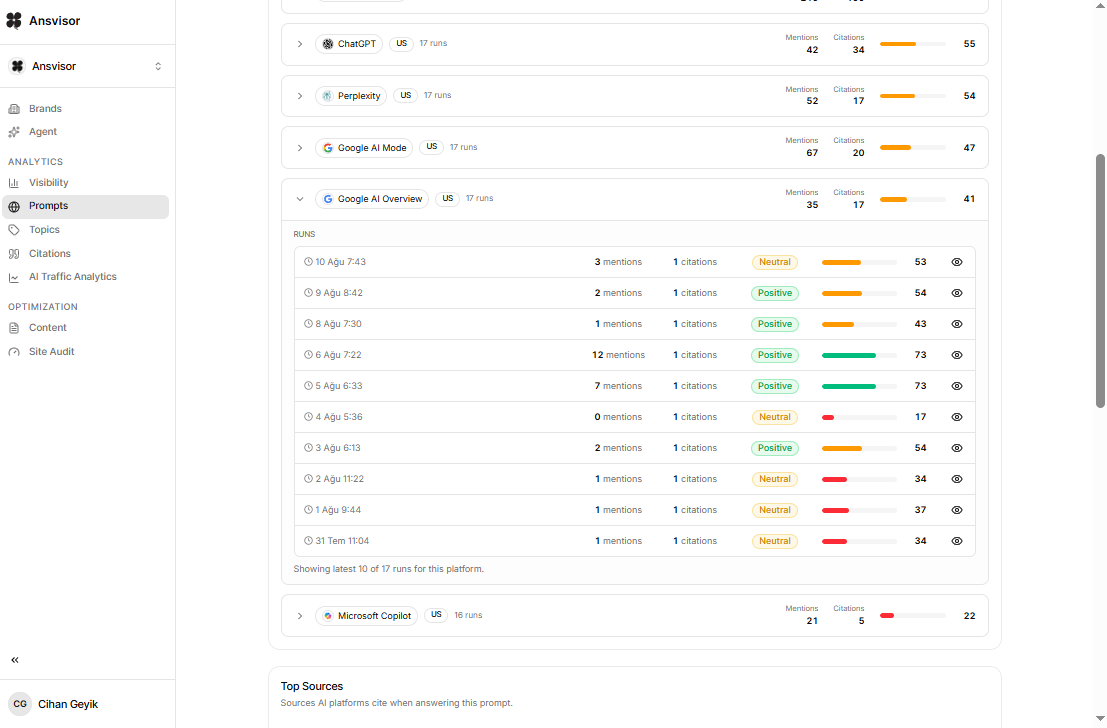Click the ChatGPT platform badge
This screenshot has height=728, width=1107.
pos(349,44)
